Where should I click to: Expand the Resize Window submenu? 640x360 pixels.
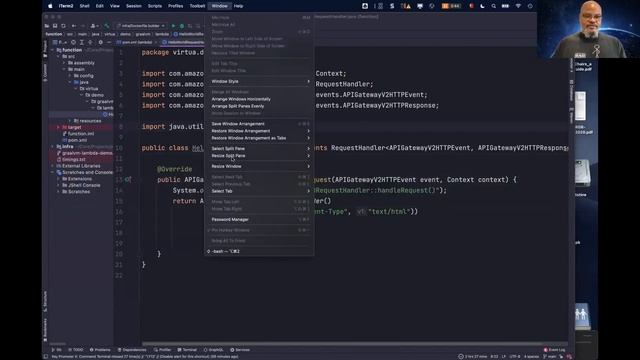coord(259,166)
